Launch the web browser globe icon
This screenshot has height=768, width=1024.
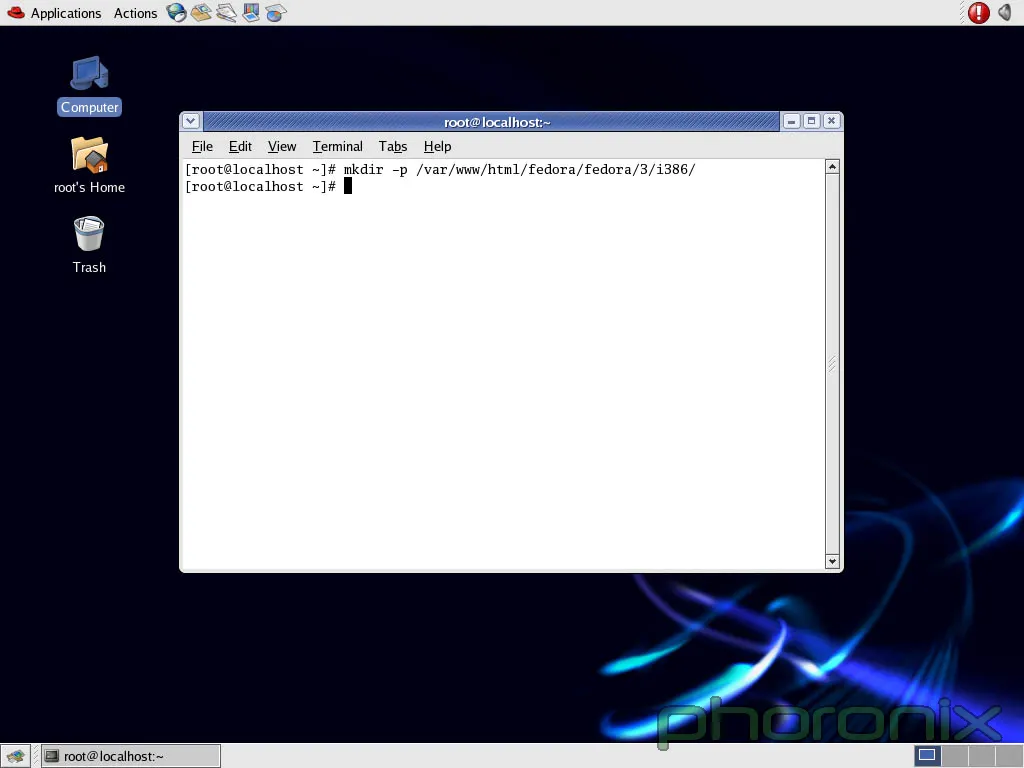pos(176,12)
